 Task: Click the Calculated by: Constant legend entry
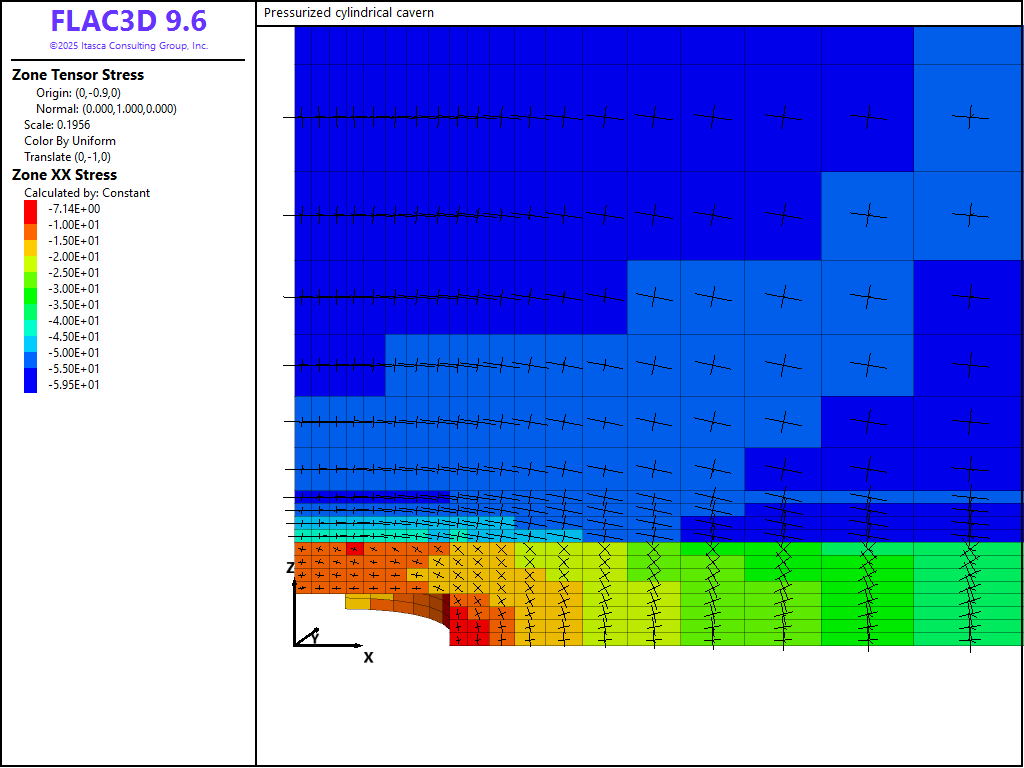[87, 193]
